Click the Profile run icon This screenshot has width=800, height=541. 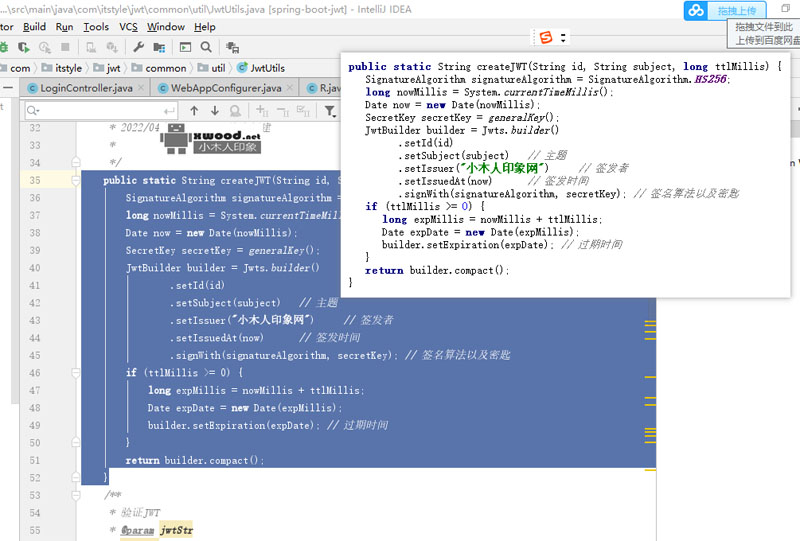point(45,47)
